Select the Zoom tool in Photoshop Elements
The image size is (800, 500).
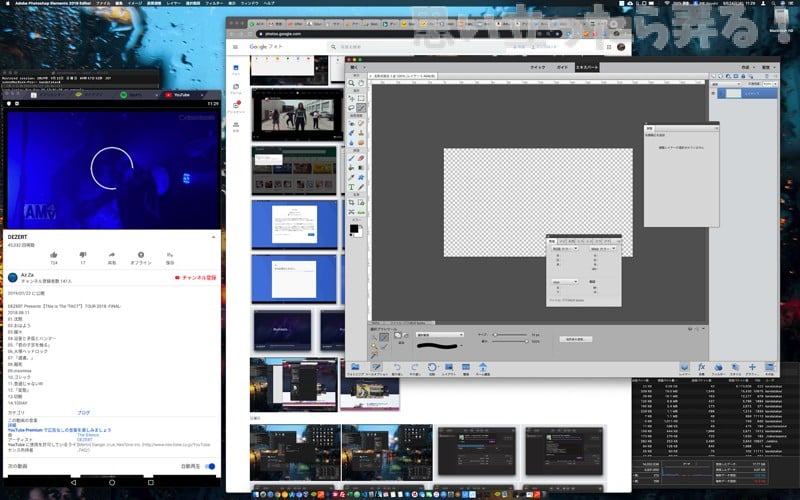tap(352, 83)
